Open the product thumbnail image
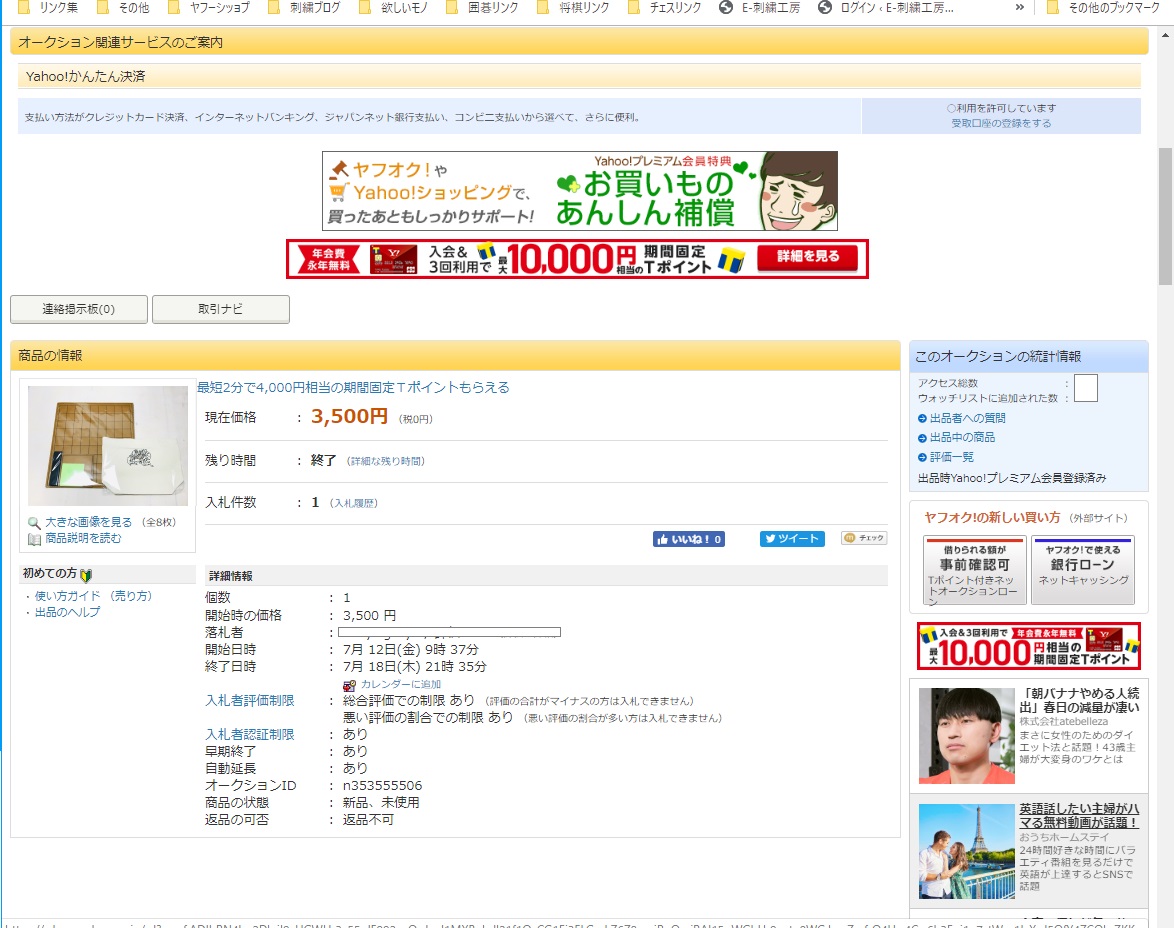Screen dimensions: 1174x928 point(108,446)
